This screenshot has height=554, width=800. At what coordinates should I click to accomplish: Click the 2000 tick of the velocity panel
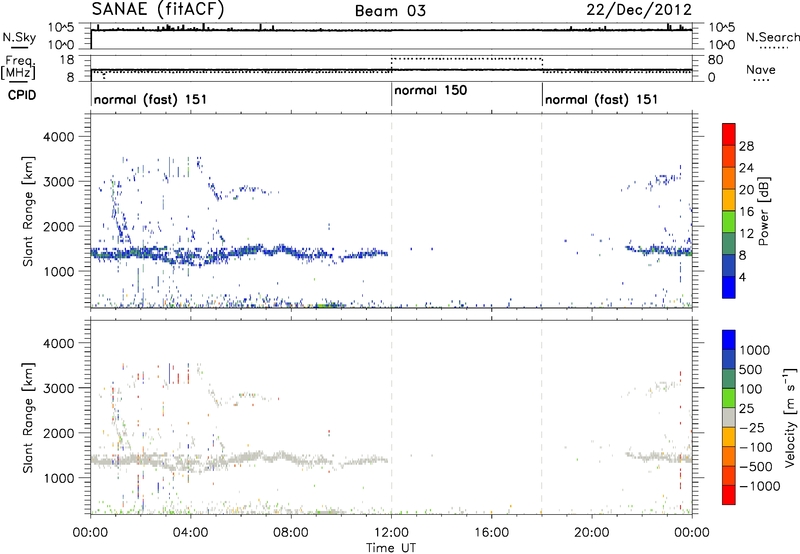click(x=58, y=434)
